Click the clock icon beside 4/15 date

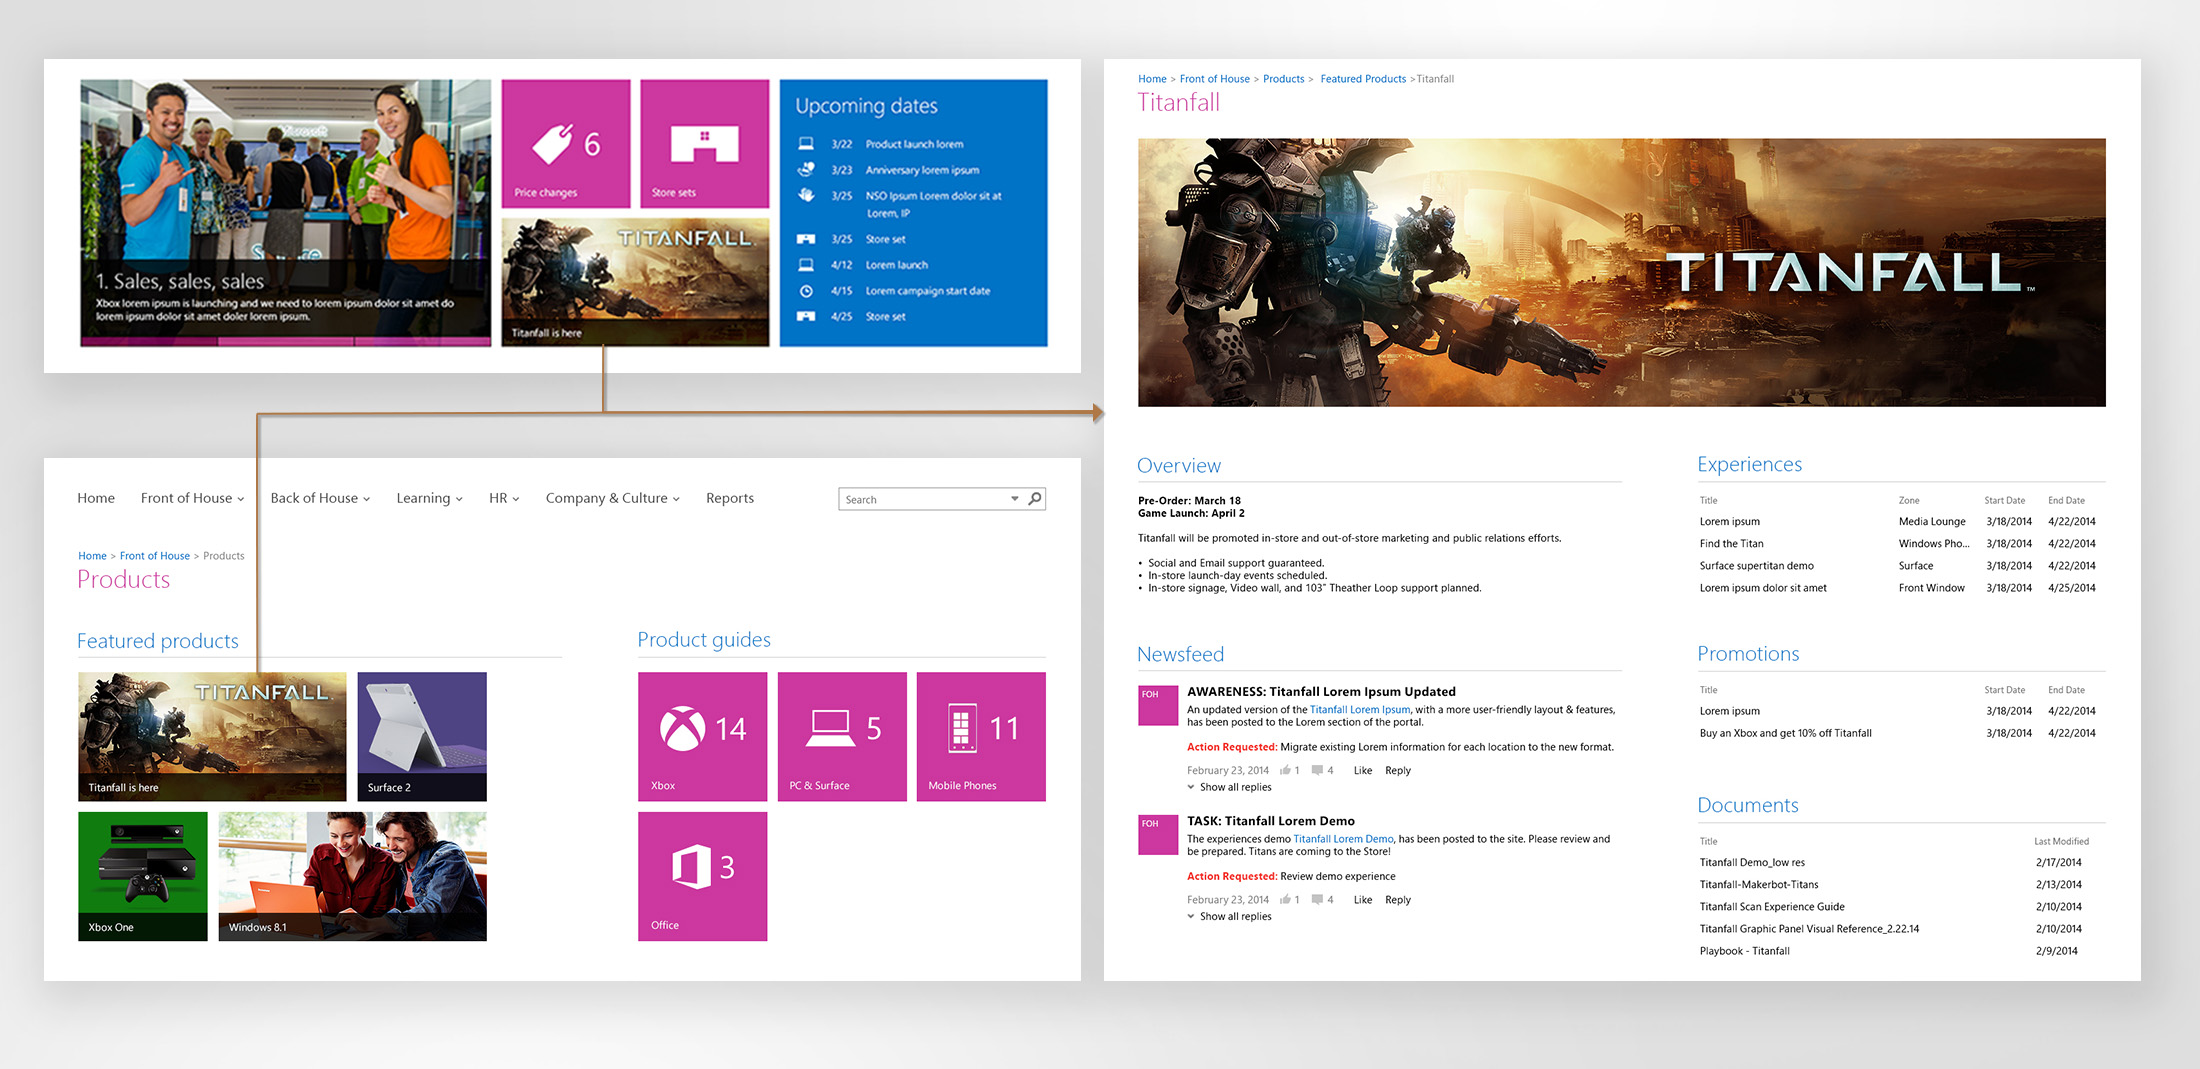(806, 291)
